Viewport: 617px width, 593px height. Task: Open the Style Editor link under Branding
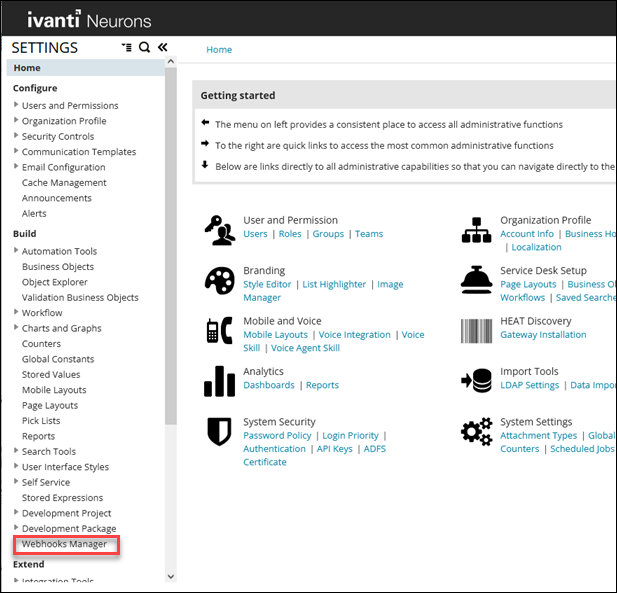click(x=267, y=284)
